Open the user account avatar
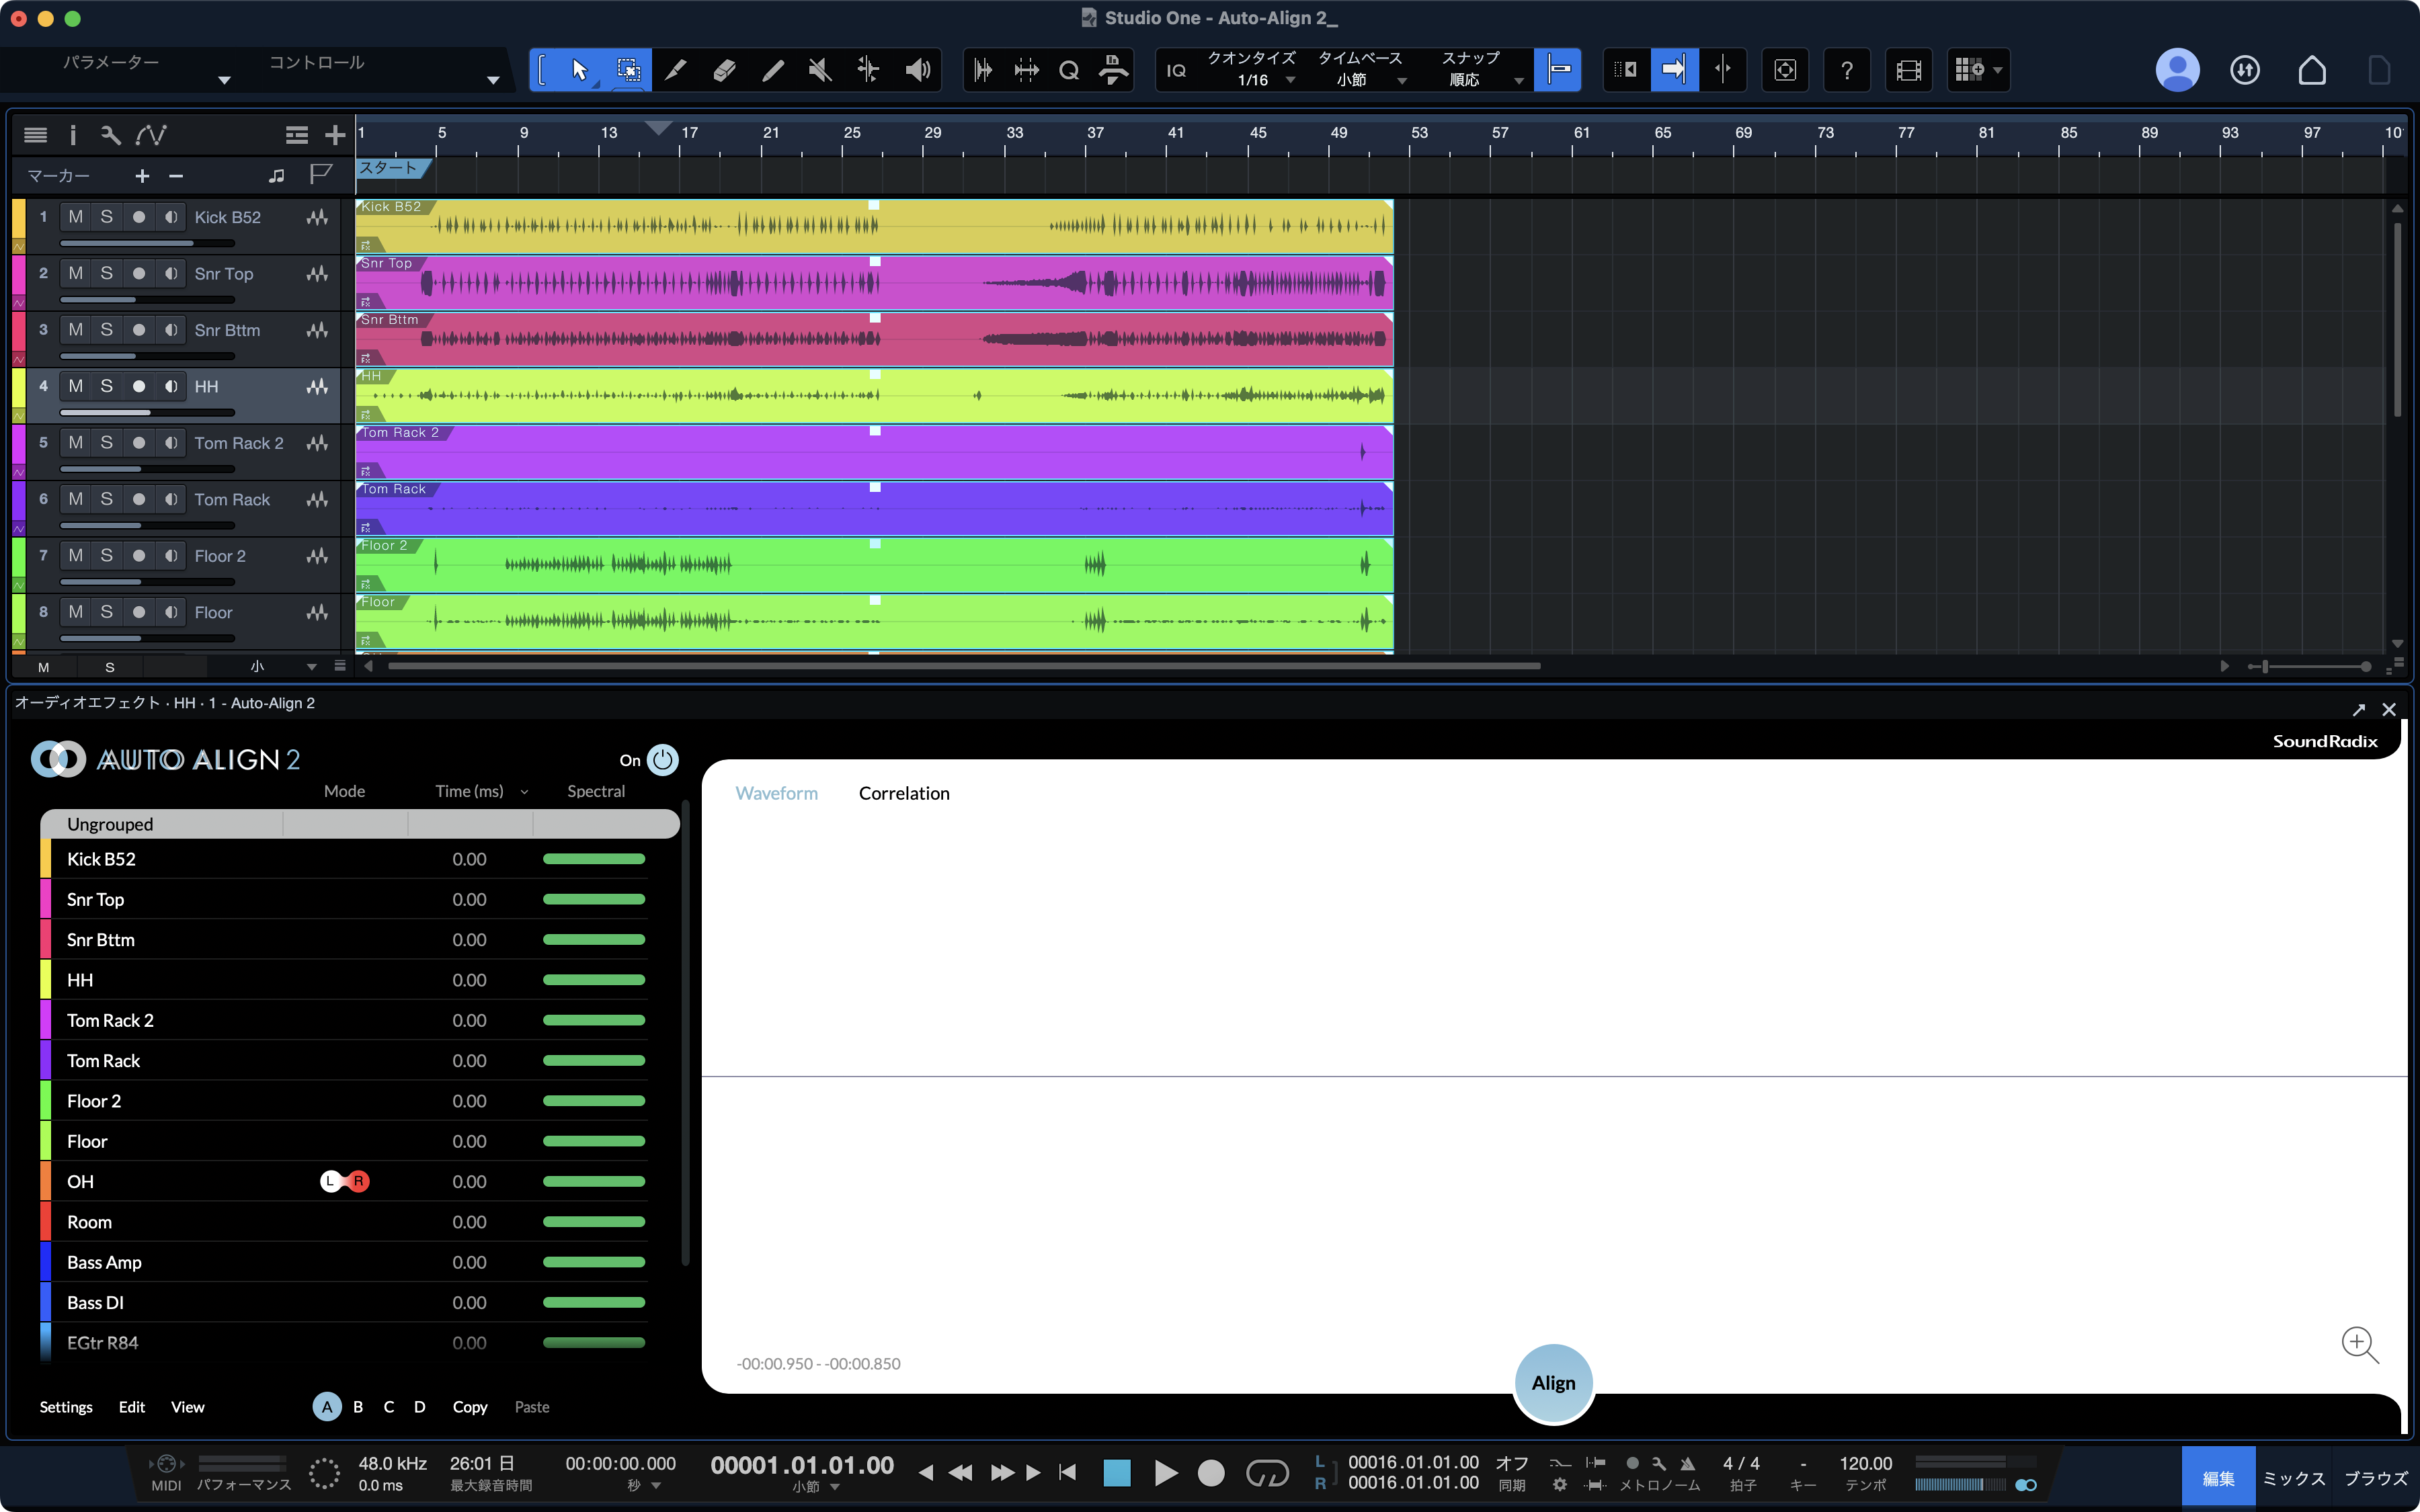Screen dimensions: 2420x1512 coord(2177,70)
